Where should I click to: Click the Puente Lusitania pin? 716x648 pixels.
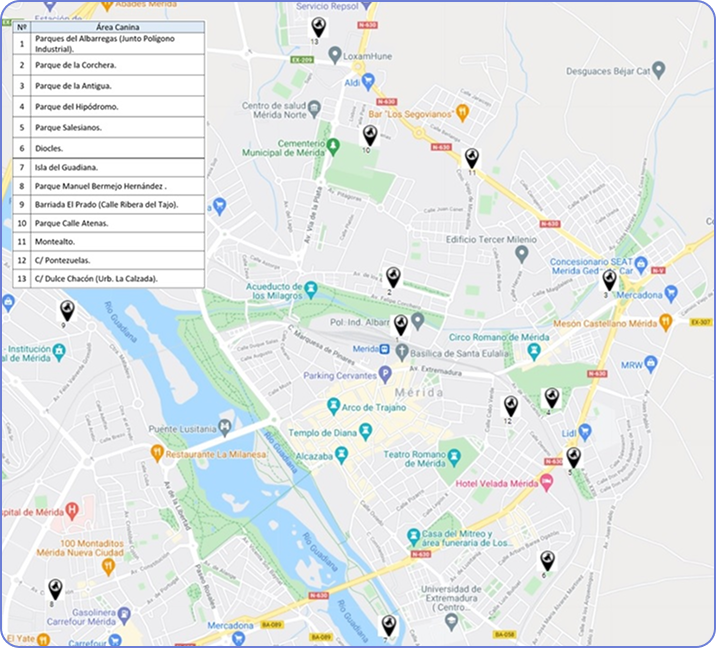point(225,427)
